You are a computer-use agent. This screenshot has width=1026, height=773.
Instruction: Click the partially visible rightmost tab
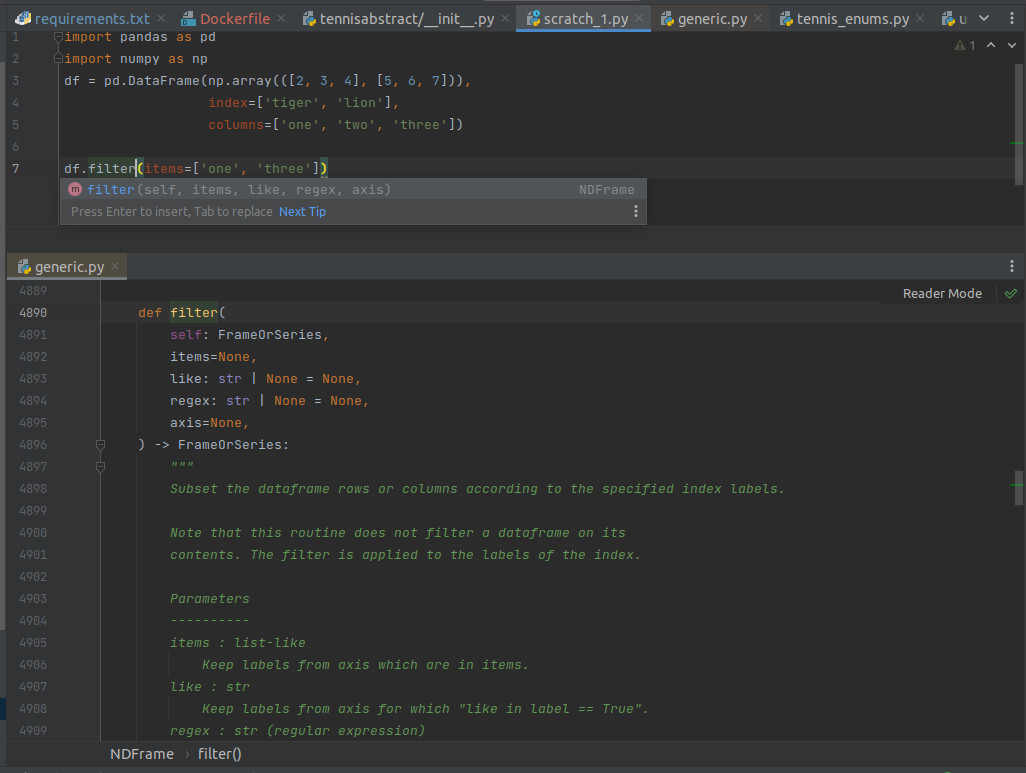click(x=955, y=19)
